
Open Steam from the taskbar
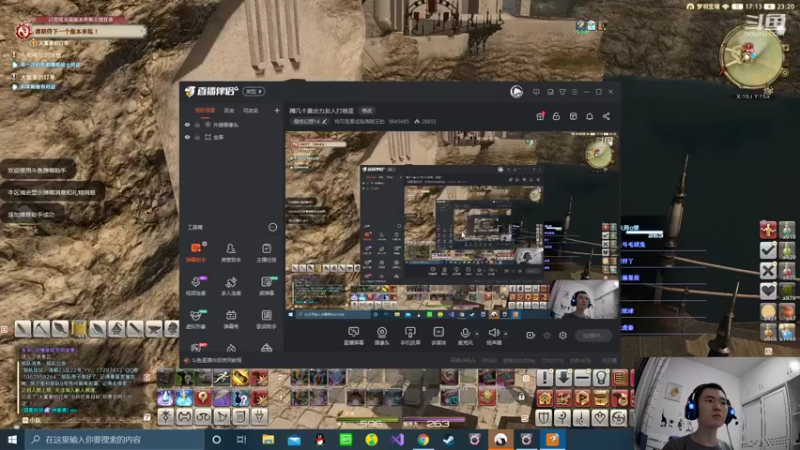tap(448, 439)
